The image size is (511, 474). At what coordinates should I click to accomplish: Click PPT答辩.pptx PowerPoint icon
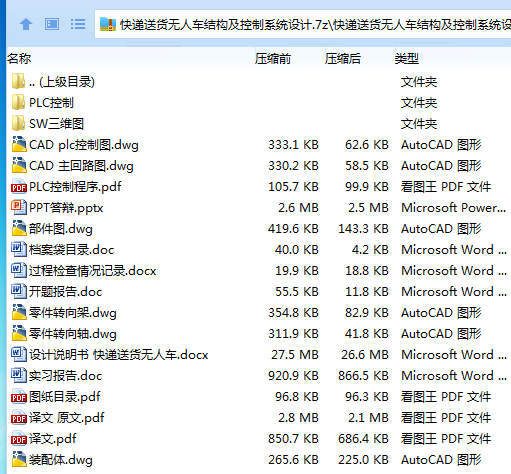(x=19, y=207)
